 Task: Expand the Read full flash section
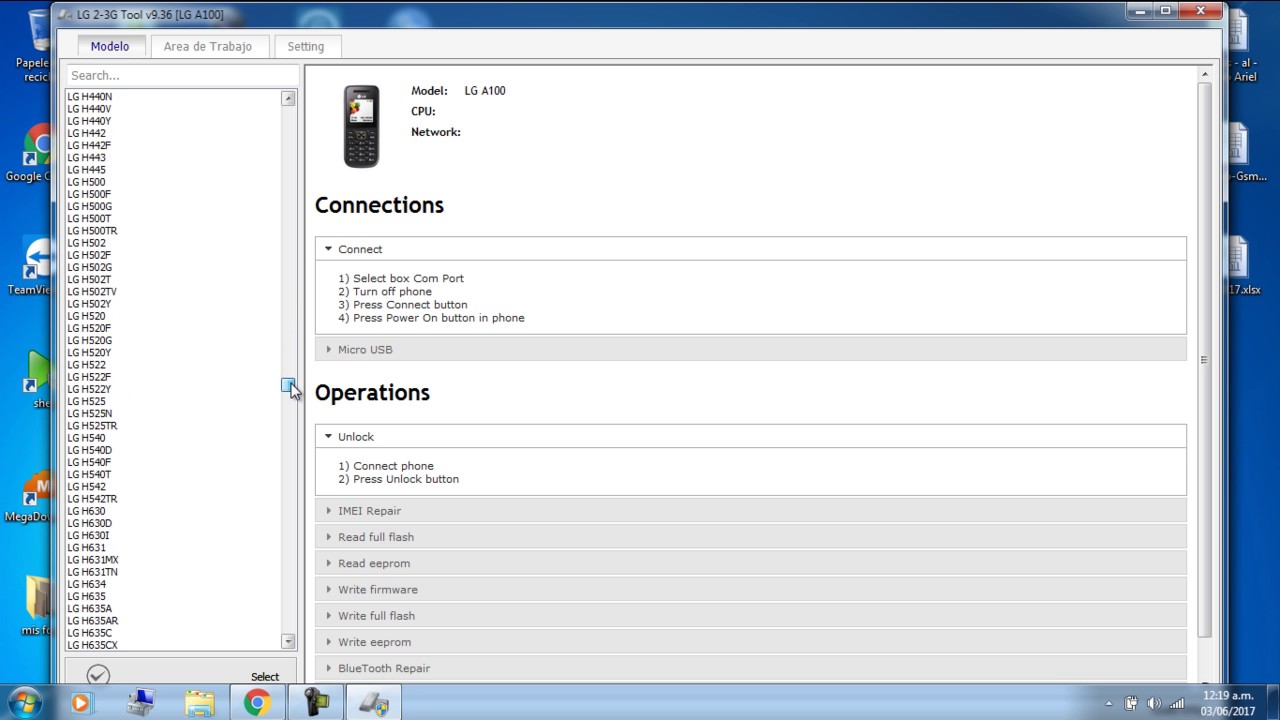750,537
